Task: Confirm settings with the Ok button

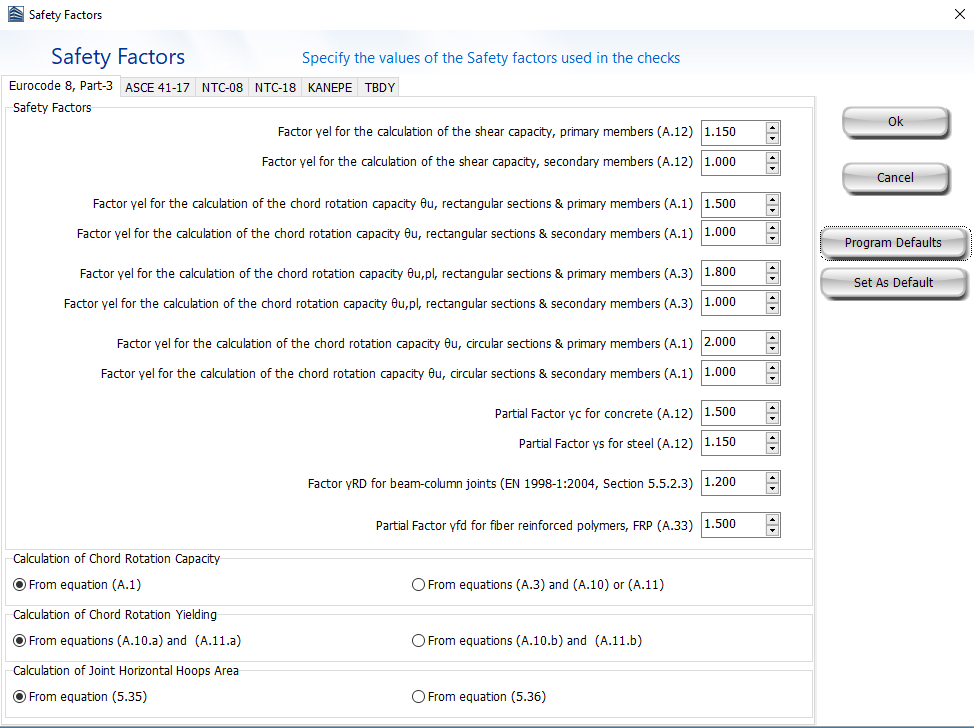Action: 894,120
